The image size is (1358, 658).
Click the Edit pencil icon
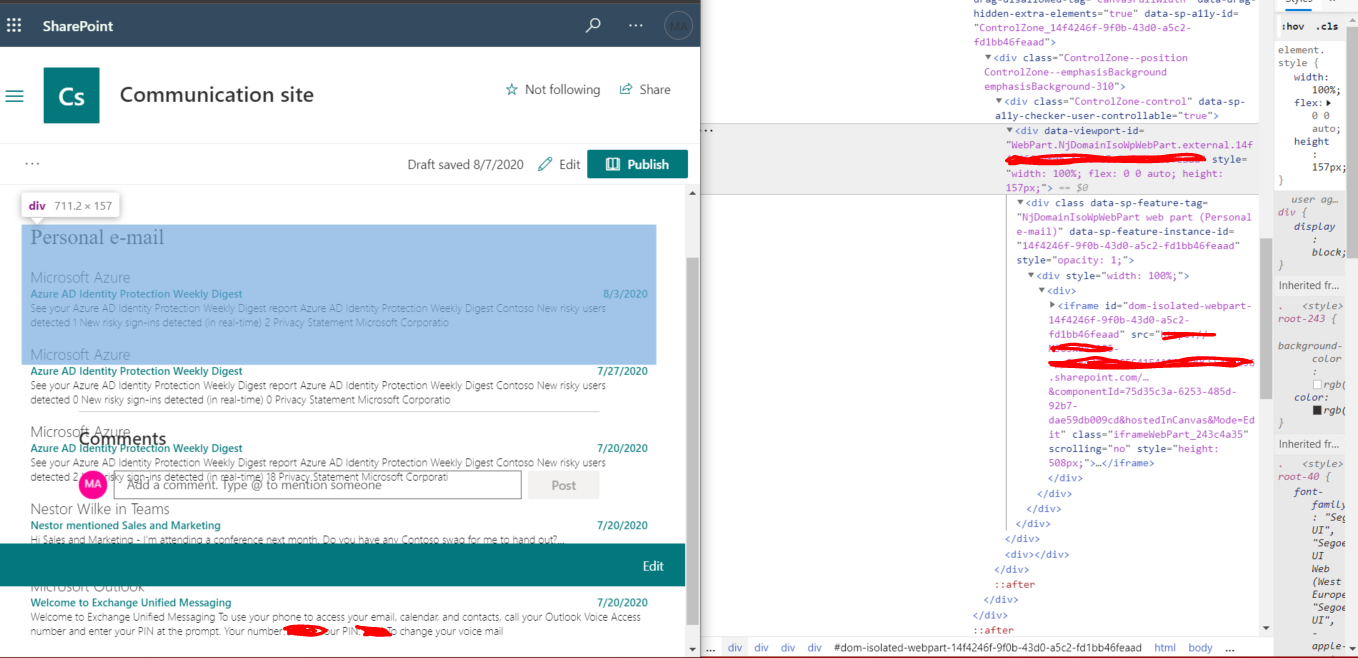coord(544,164)
